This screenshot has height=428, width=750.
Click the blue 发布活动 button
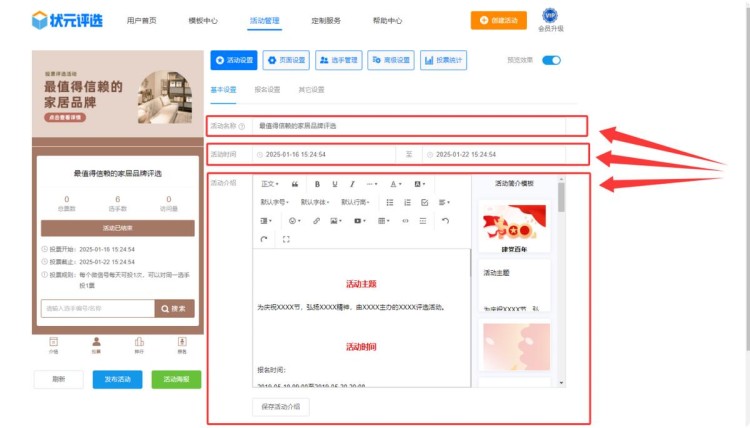pos(117,380)
